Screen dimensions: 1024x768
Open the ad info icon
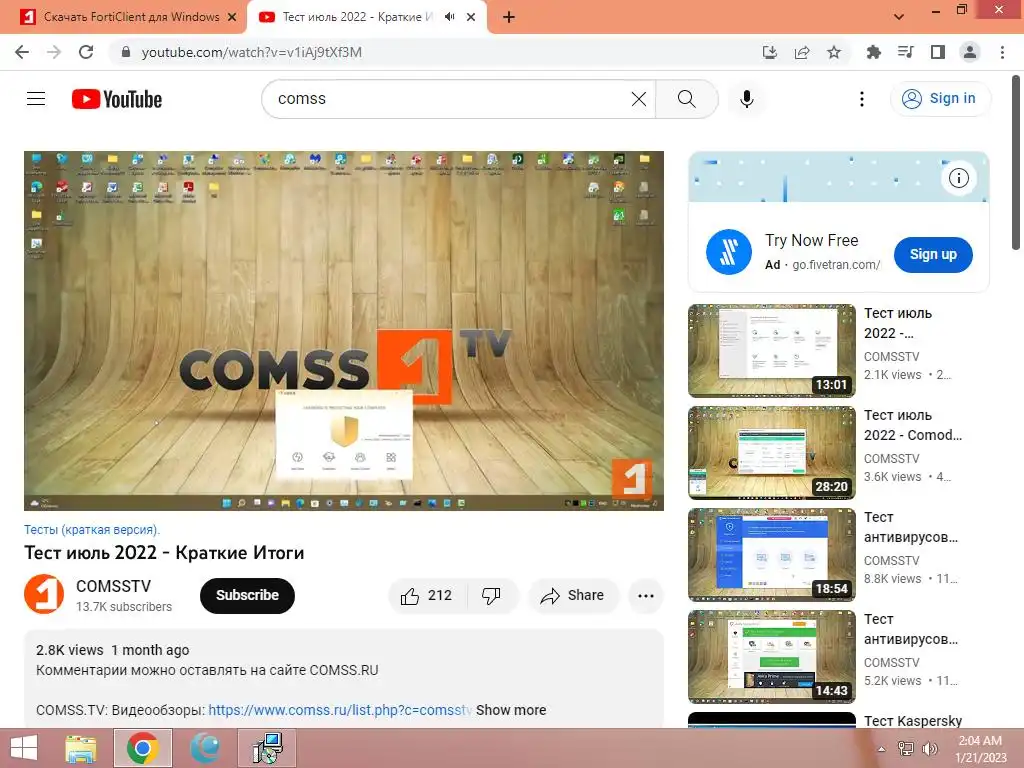[x=959, y=178]
